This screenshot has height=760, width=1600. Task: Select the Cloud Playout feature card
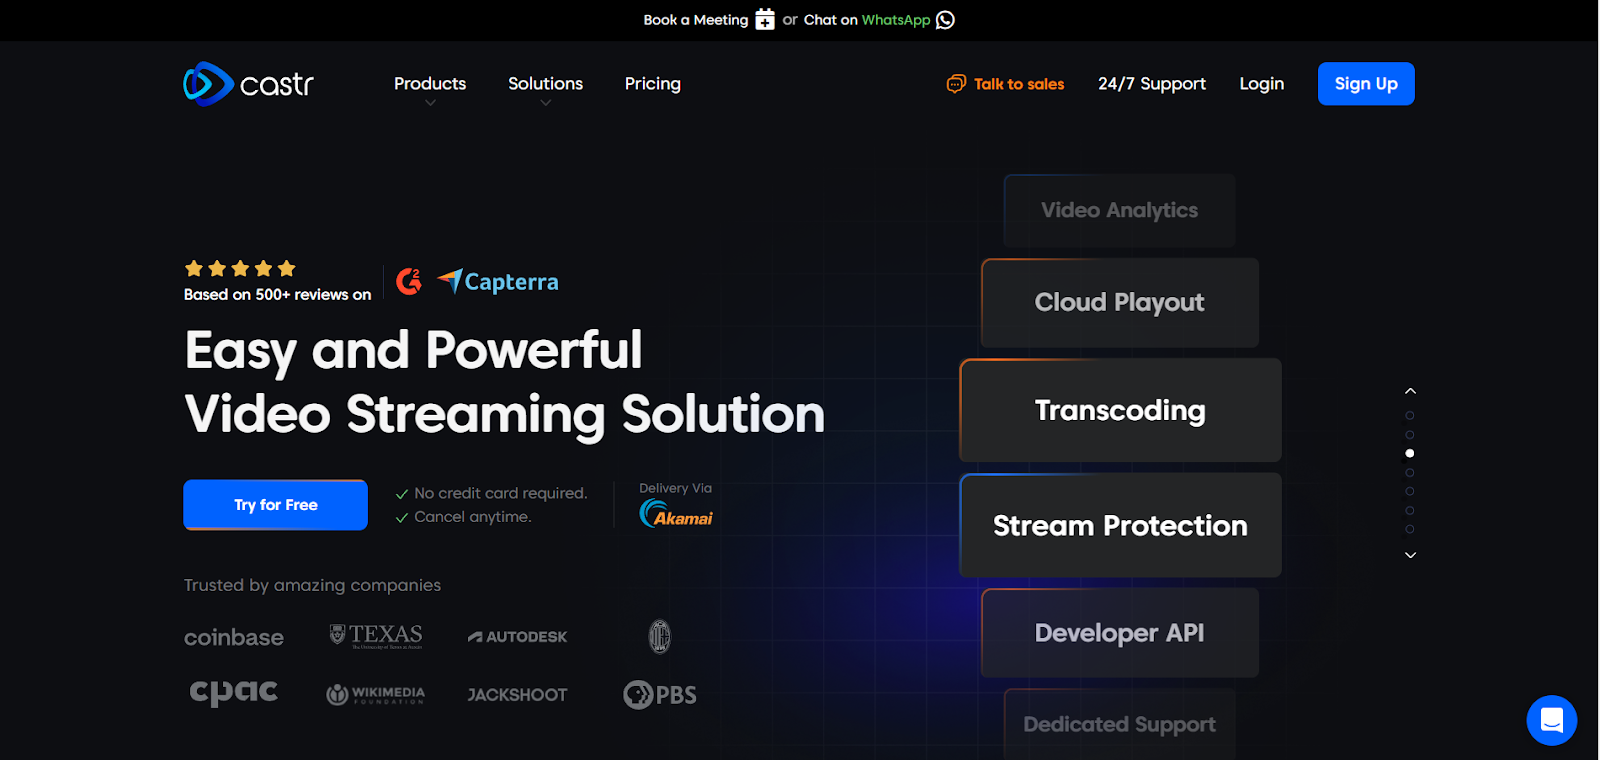[x=1120, y=303]
